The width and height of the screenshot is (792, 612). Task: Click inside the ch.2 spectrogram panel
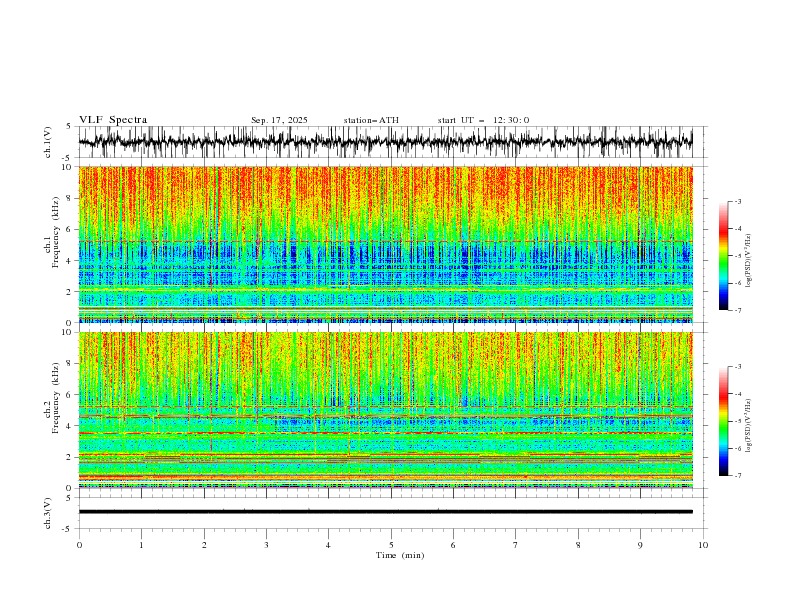click(x=385, y=410)
